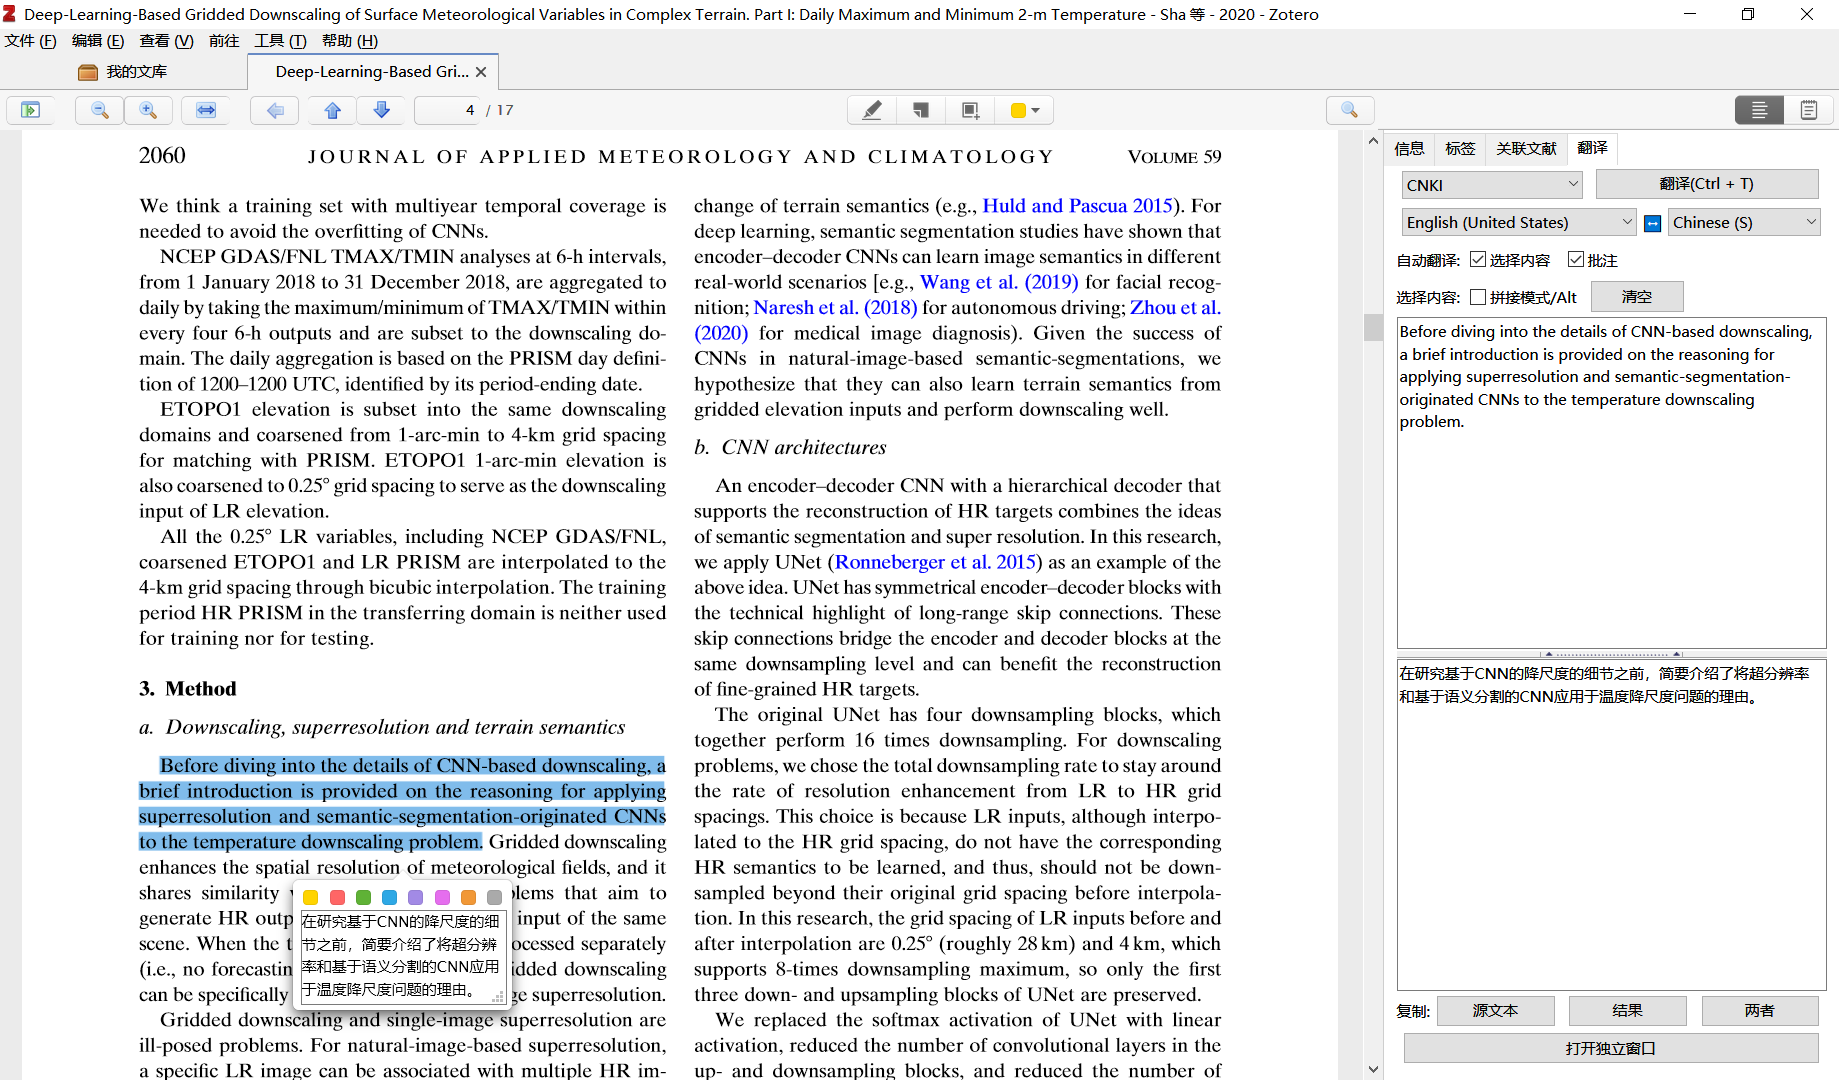This screenshot has width=1839, height=1080.
Task: Select the highlight text tool
Action: [x=872, y=110]
